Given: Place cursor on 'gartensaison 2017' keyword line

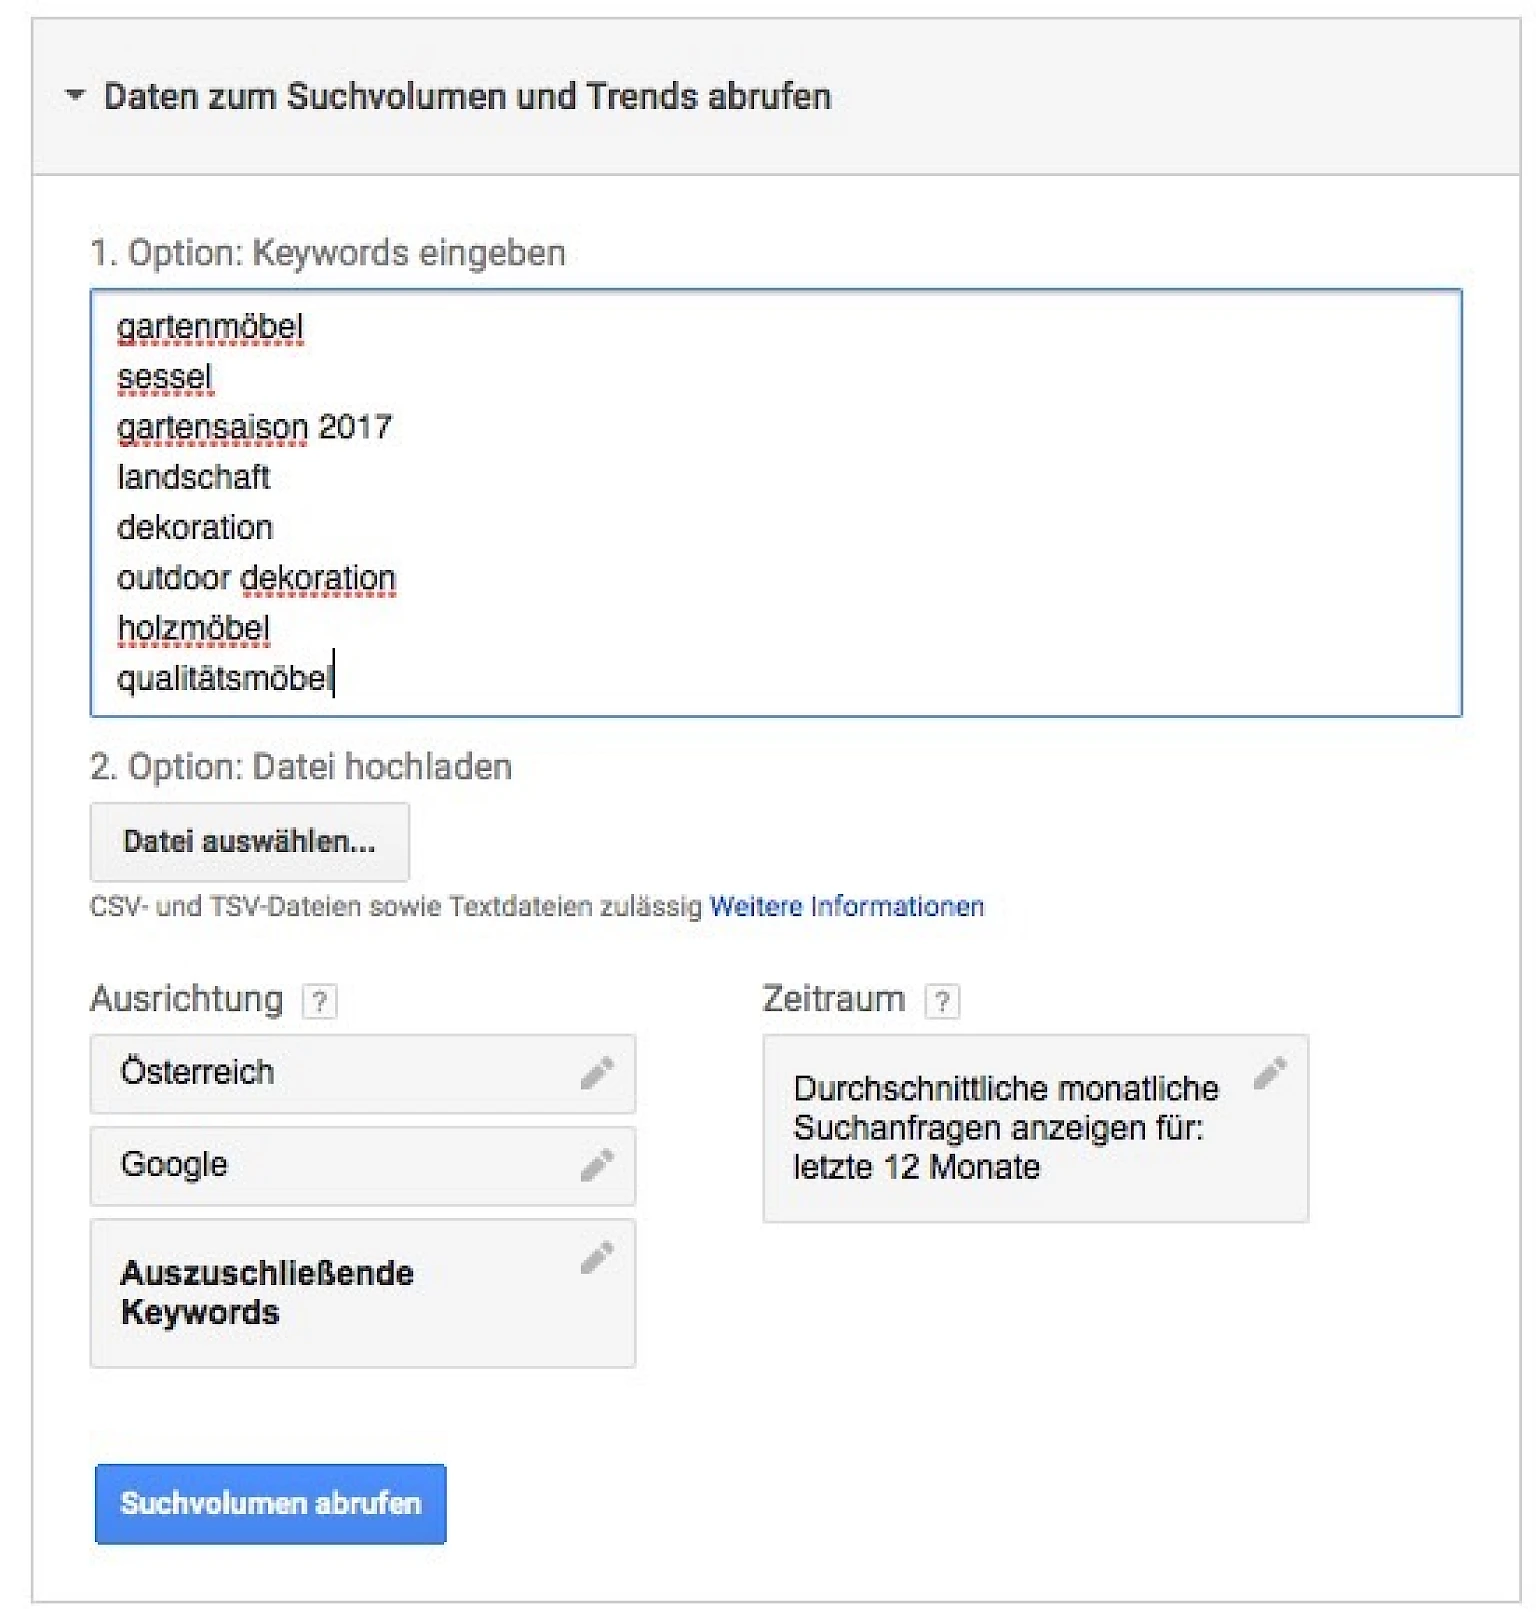Looking at the screenshot, I should [x=255, y=428].
